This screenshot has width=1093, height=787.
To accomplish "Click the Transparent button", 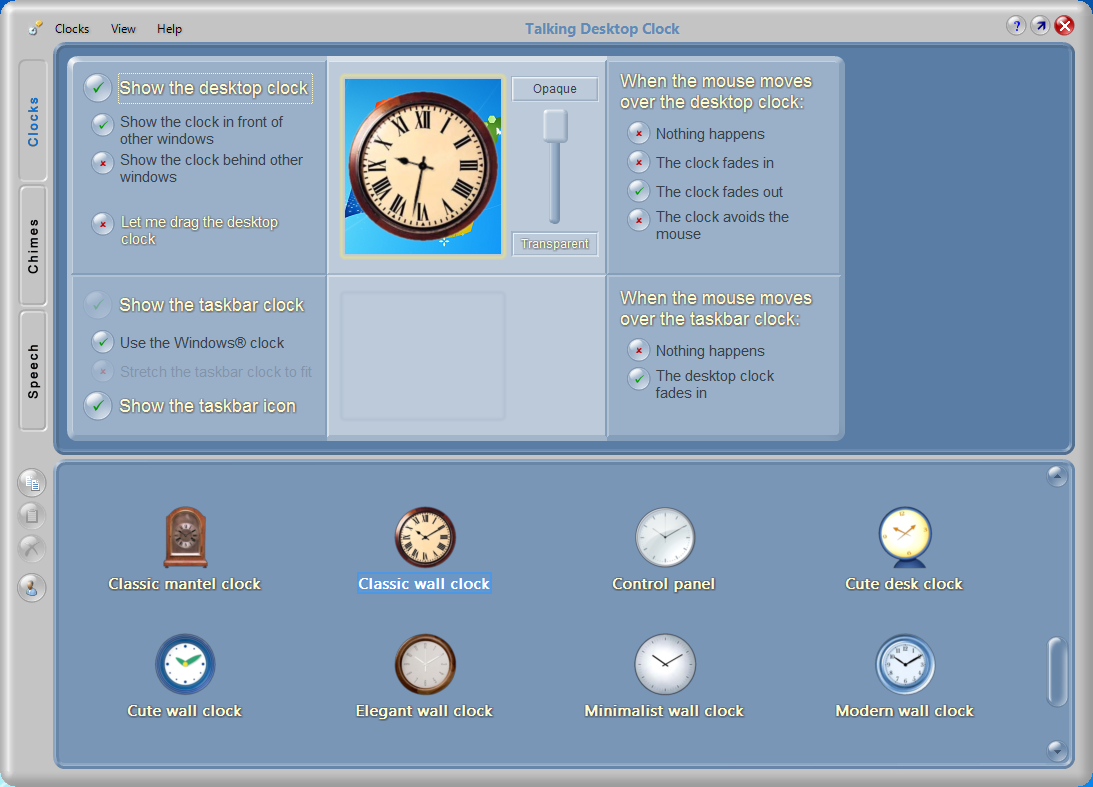I will (554, 243).
